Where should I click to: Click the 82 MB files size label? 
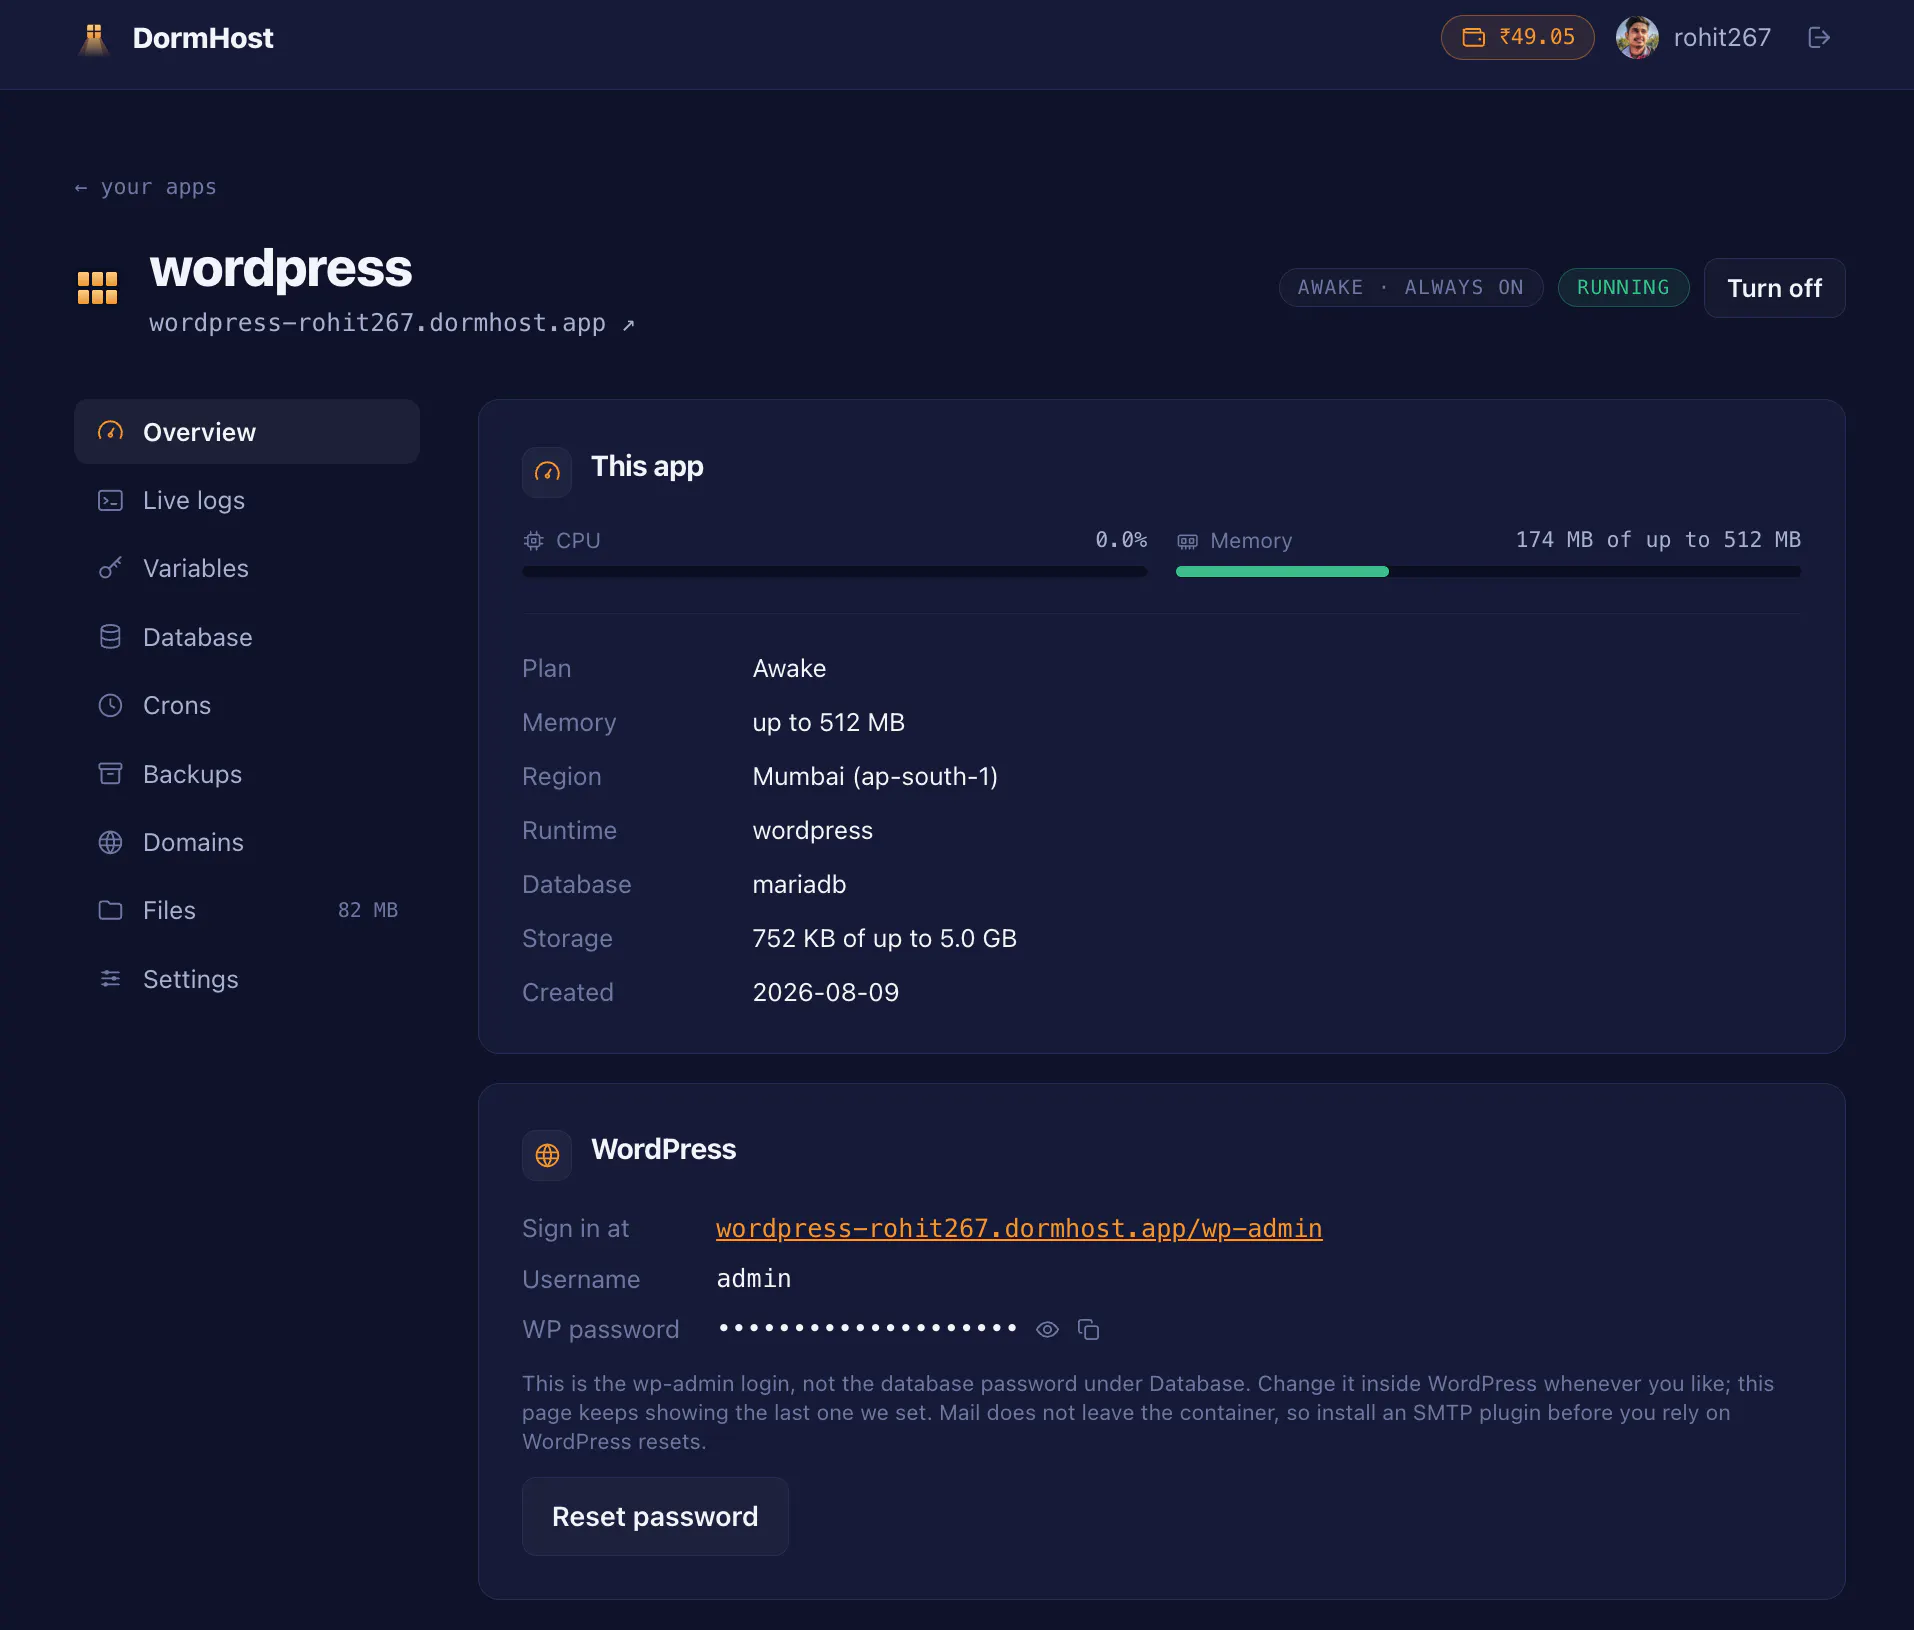click(x=368, y=910)
